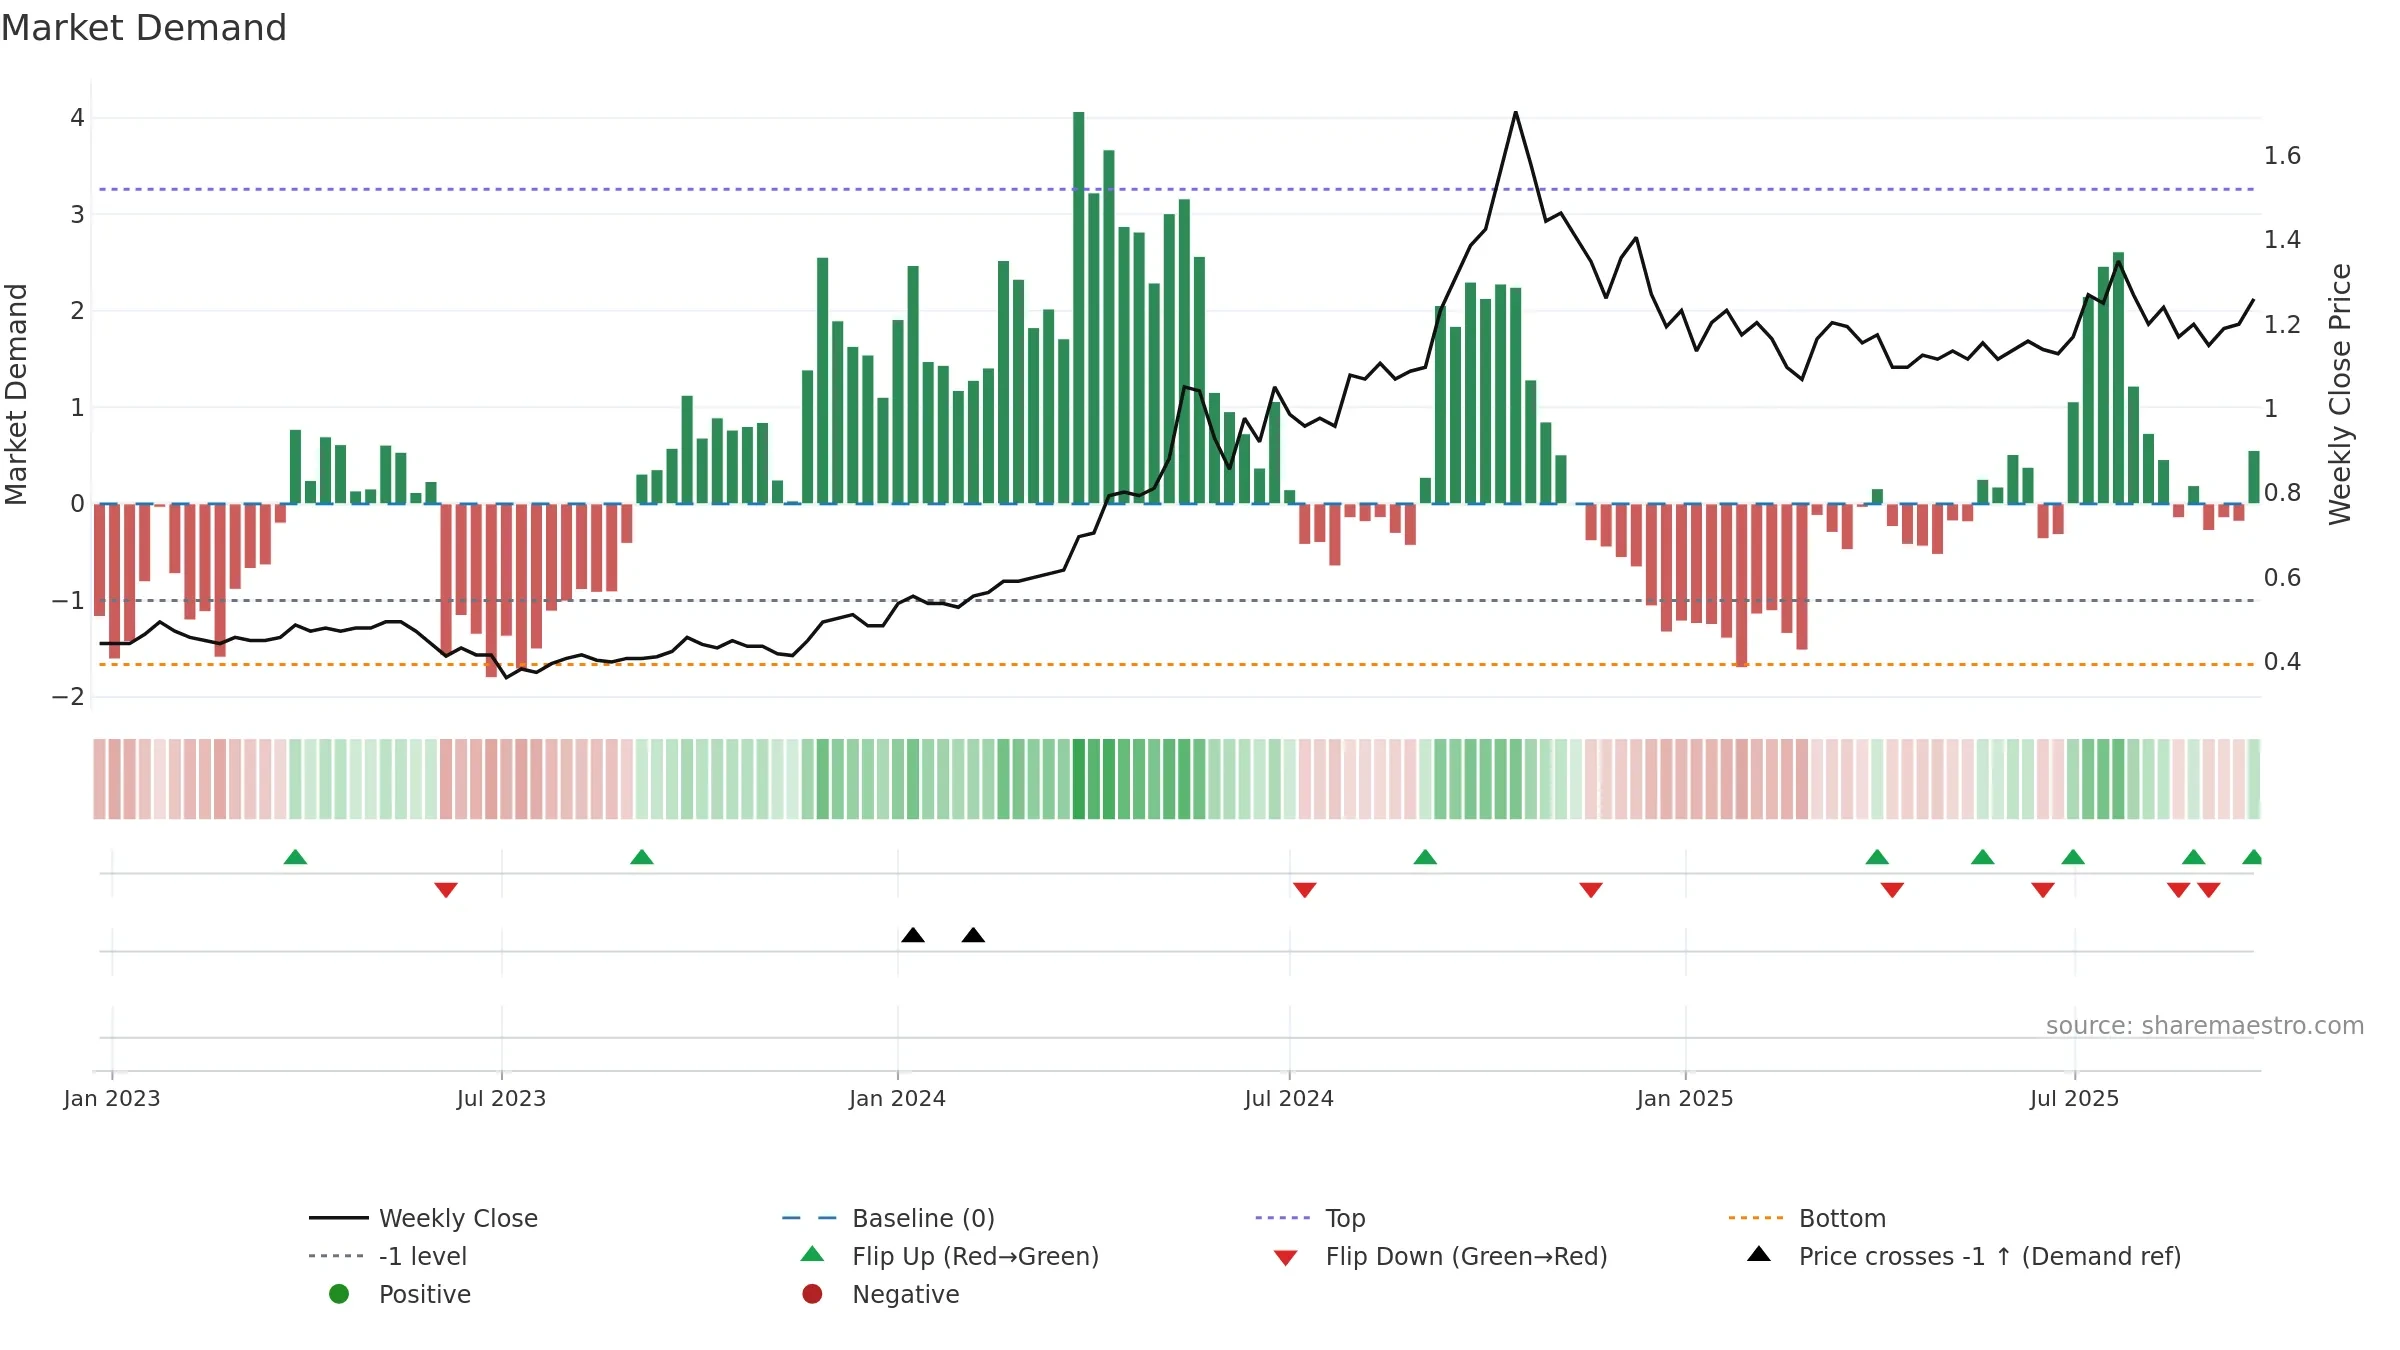This screenshot has width=2400, height=1350.
Task: Toggle Flip Down (Green→Red) legend entry
Action: pos(1440,1256)
